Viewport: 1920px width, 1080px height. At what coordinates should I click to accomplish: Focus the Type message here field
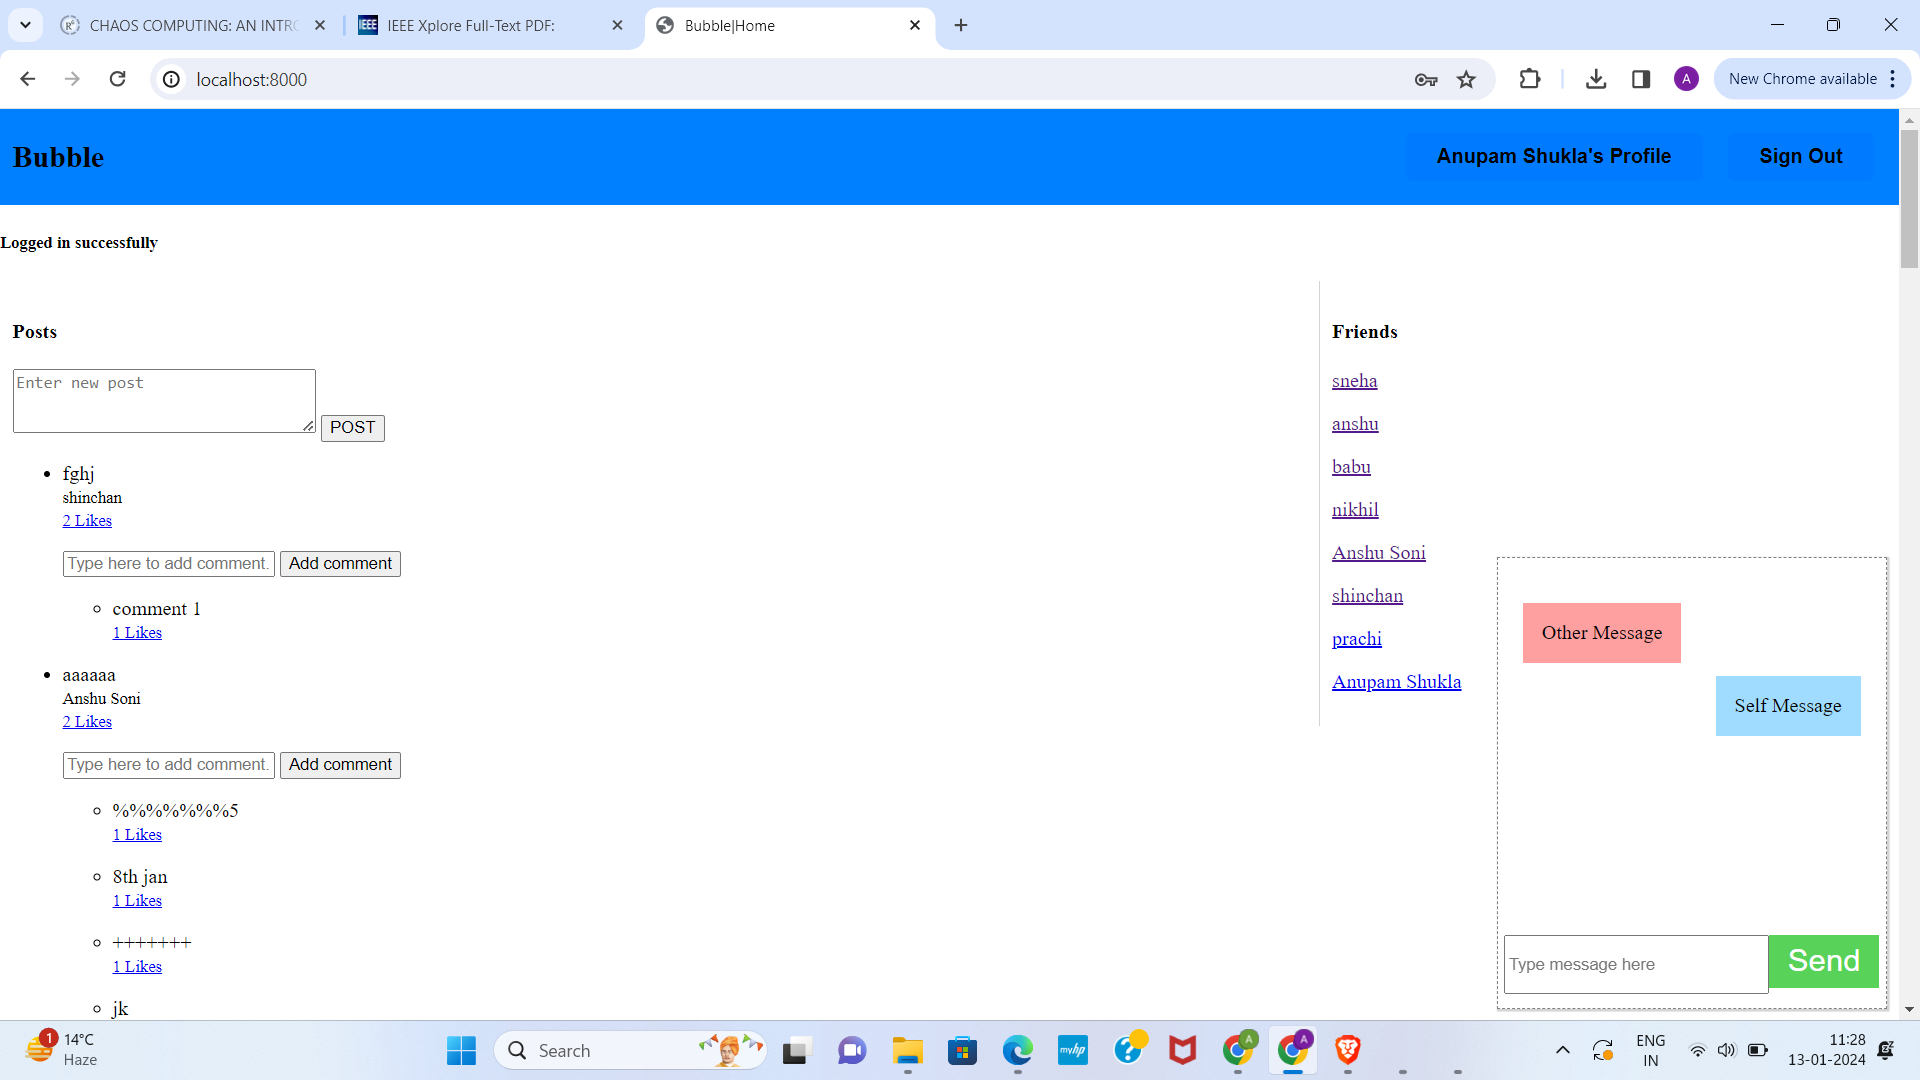[1635, 964]
